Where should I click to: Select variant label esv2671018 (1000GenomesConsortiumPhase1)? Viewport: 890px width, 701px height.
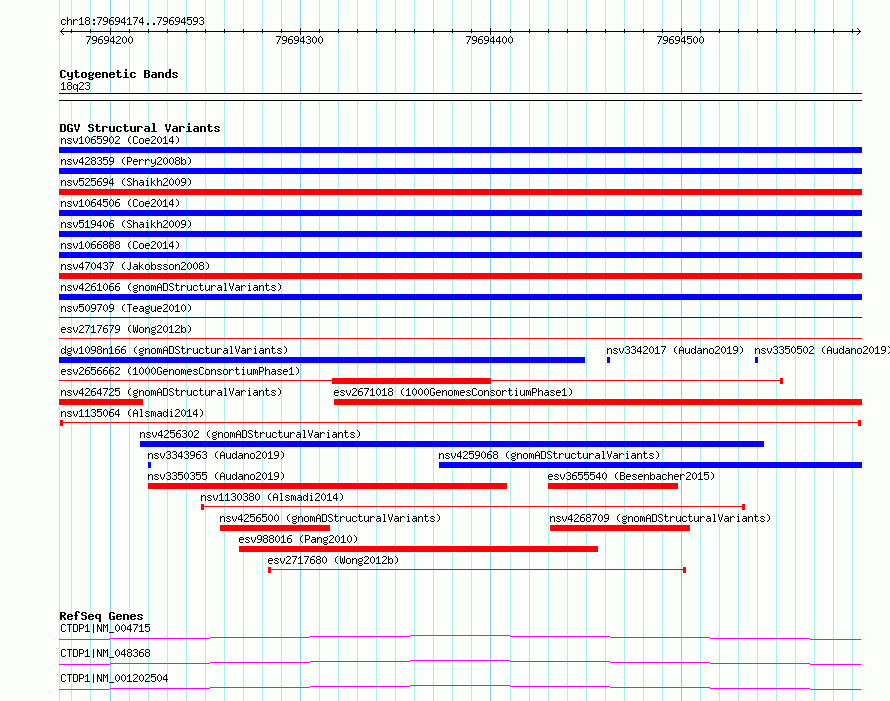coord(453,392)
